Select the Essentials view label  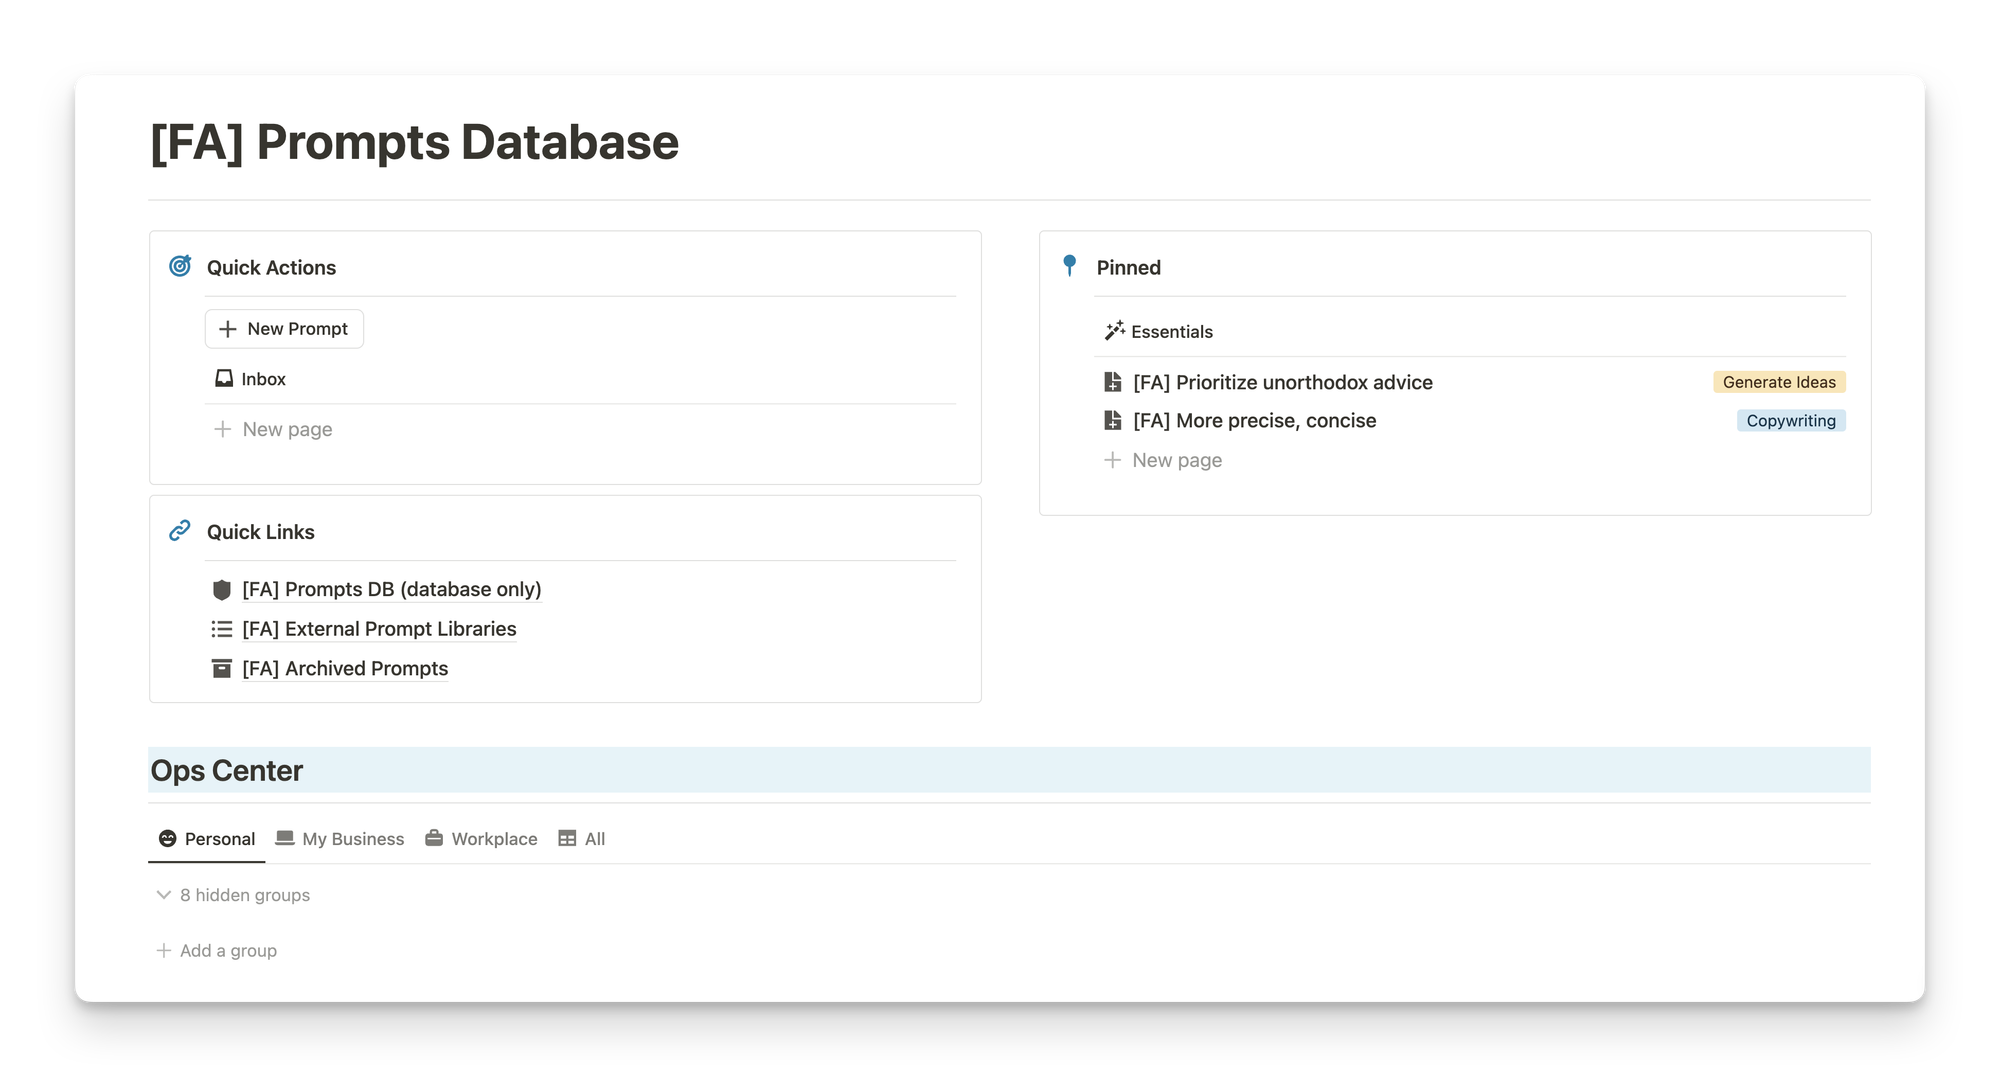coord(1172,331)
